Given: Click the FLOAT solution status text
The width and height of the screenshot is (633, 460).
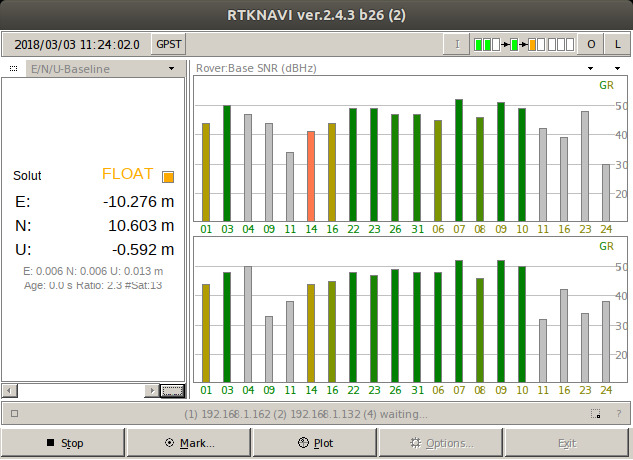Looking at the screenshot, I should point(128,174).
